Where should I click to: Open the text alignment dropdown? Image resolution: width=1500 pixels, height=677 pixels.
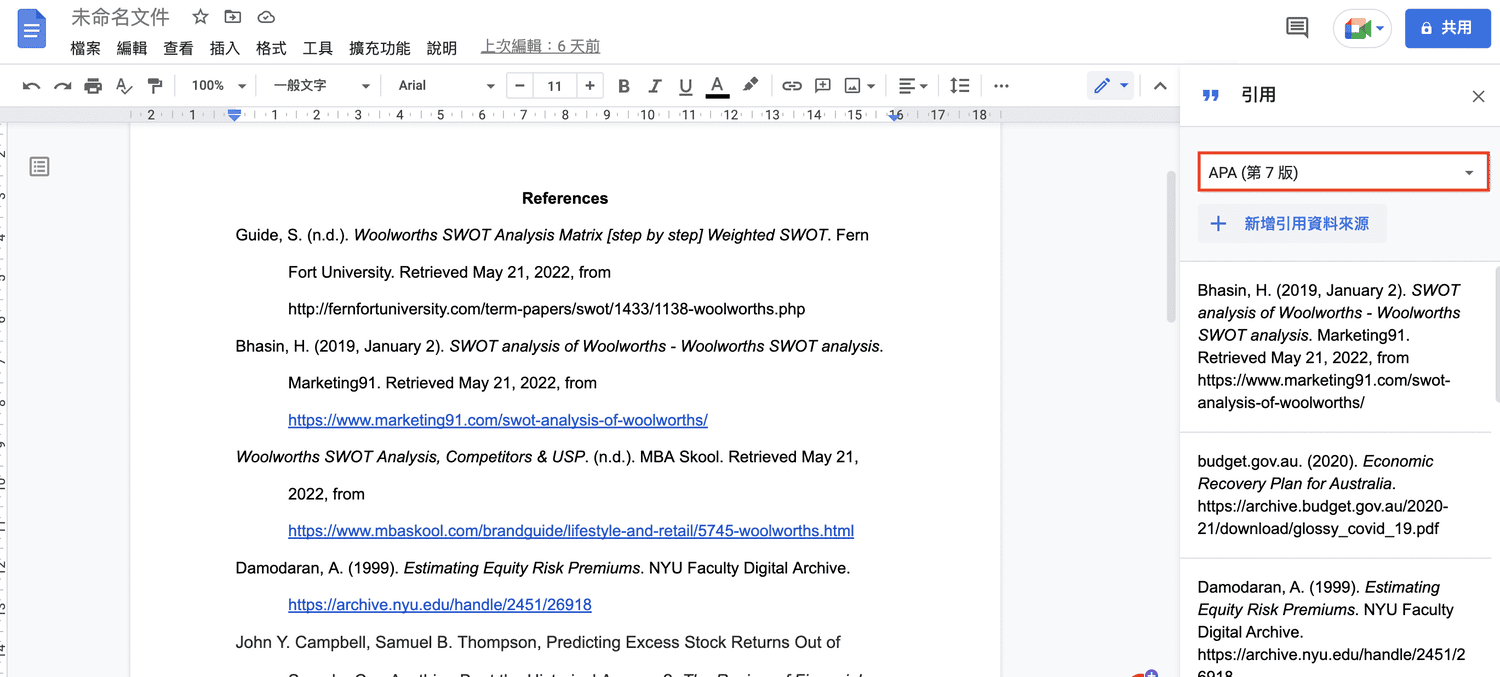click(x=912, y=86)
